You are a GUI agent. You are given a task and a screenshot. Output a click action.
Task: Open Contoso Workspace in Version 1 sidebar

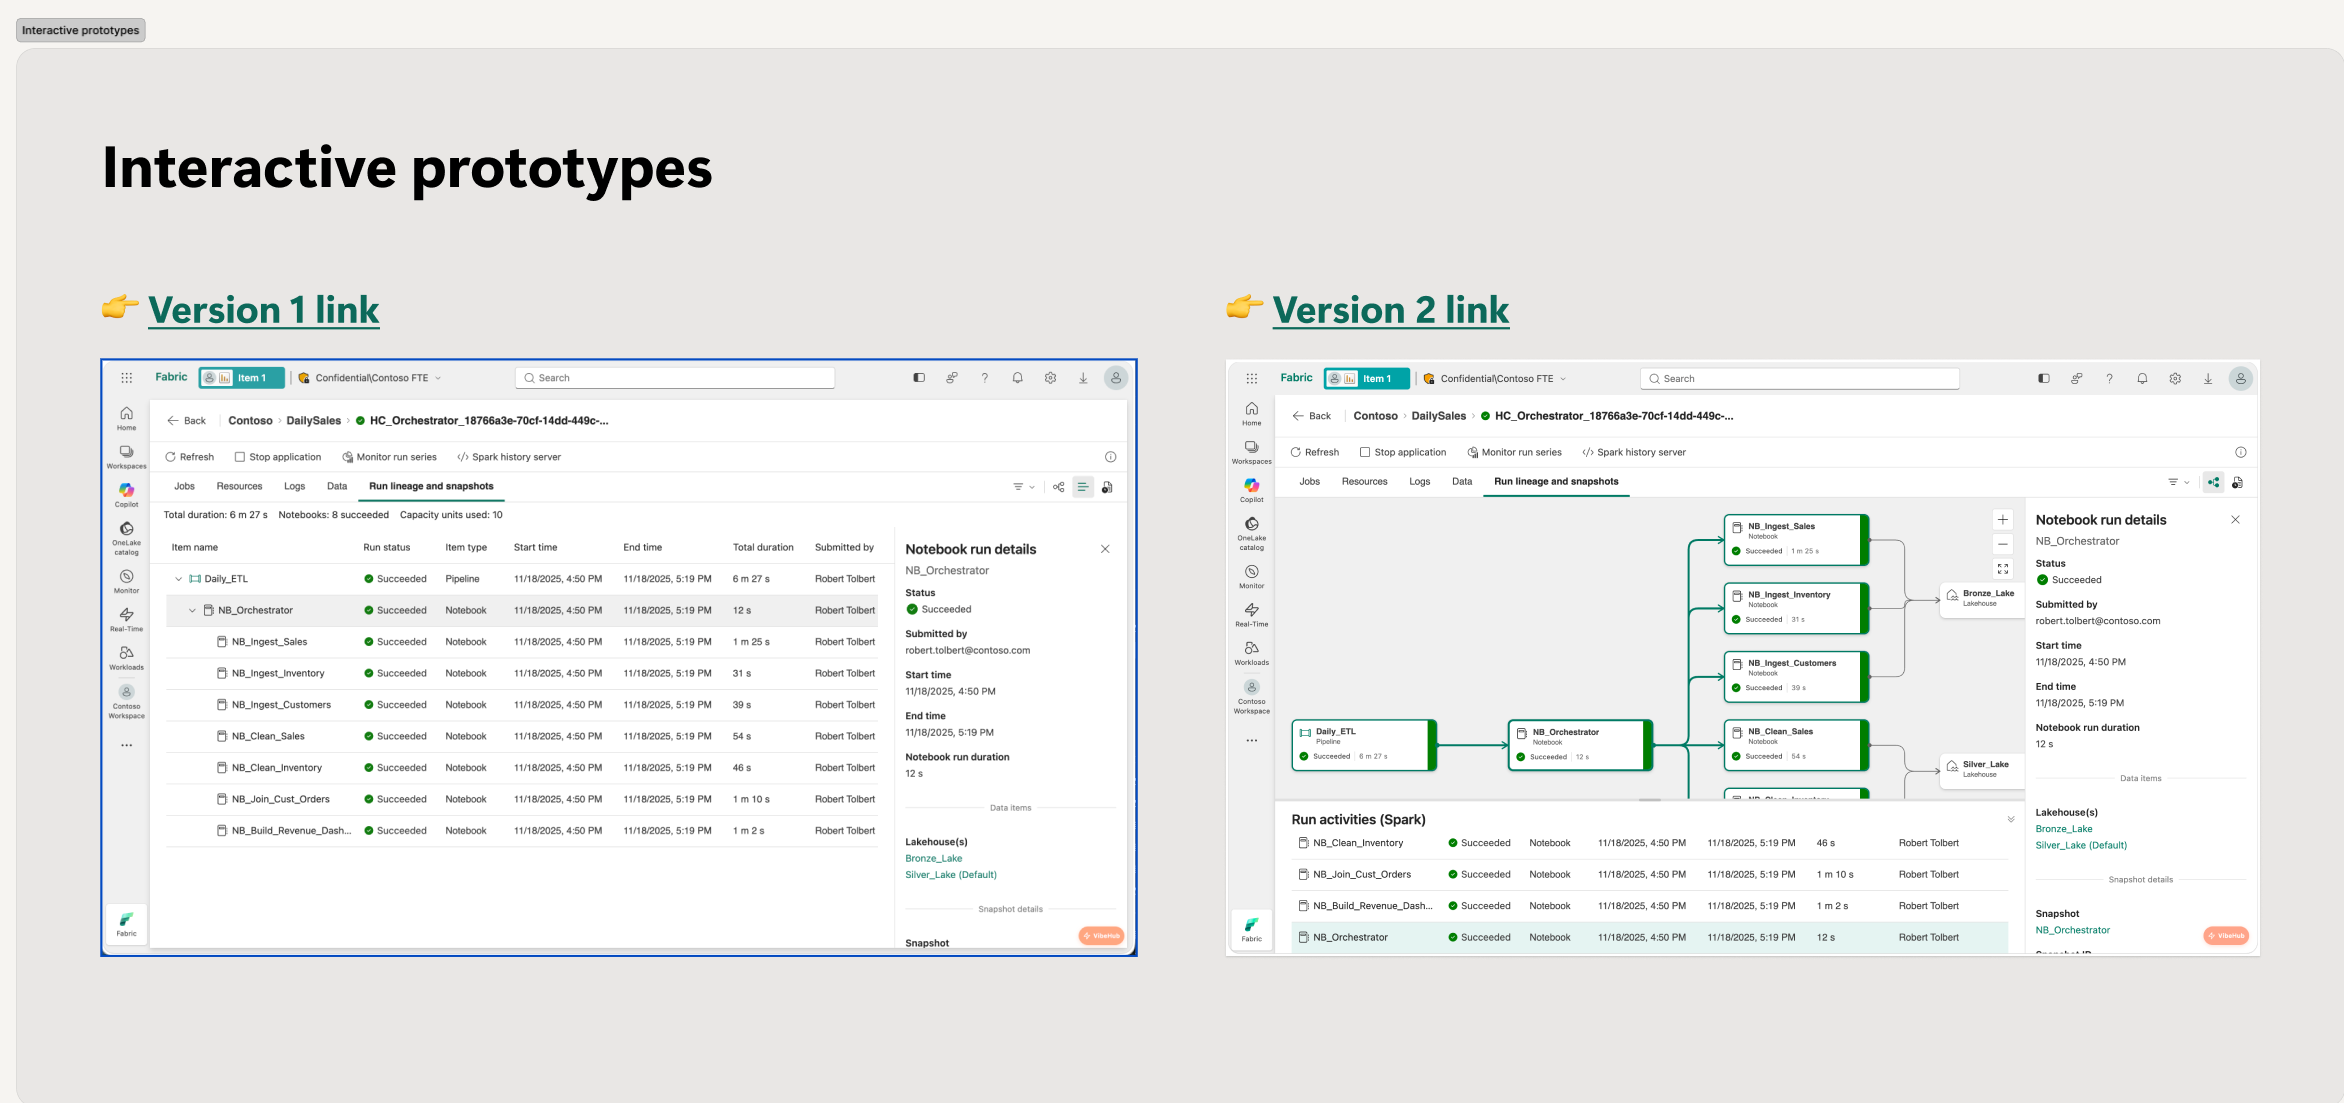click(127, 701)
